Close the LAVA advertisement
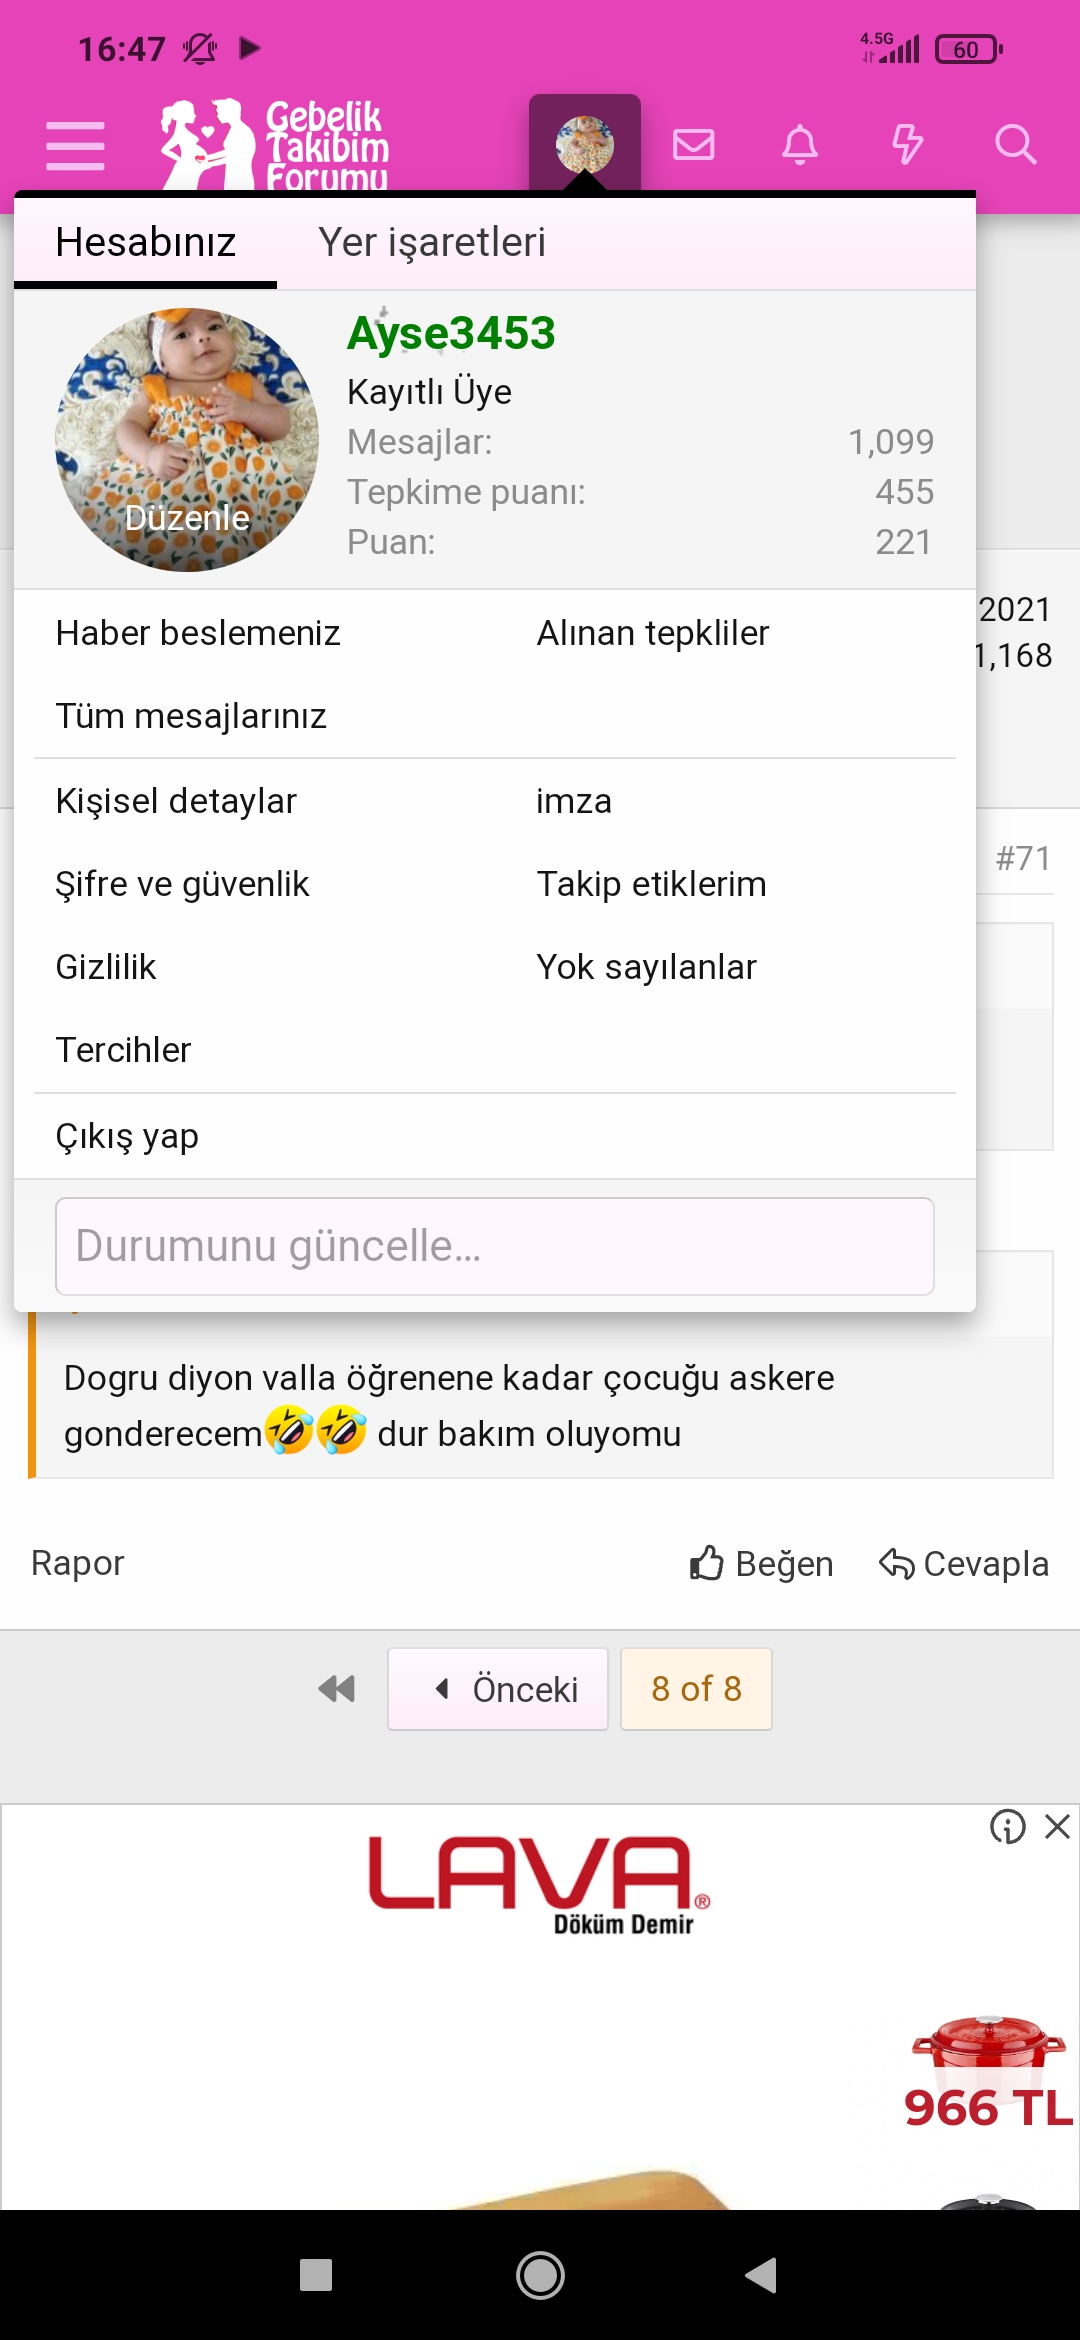 [x=1057, y=1827]
